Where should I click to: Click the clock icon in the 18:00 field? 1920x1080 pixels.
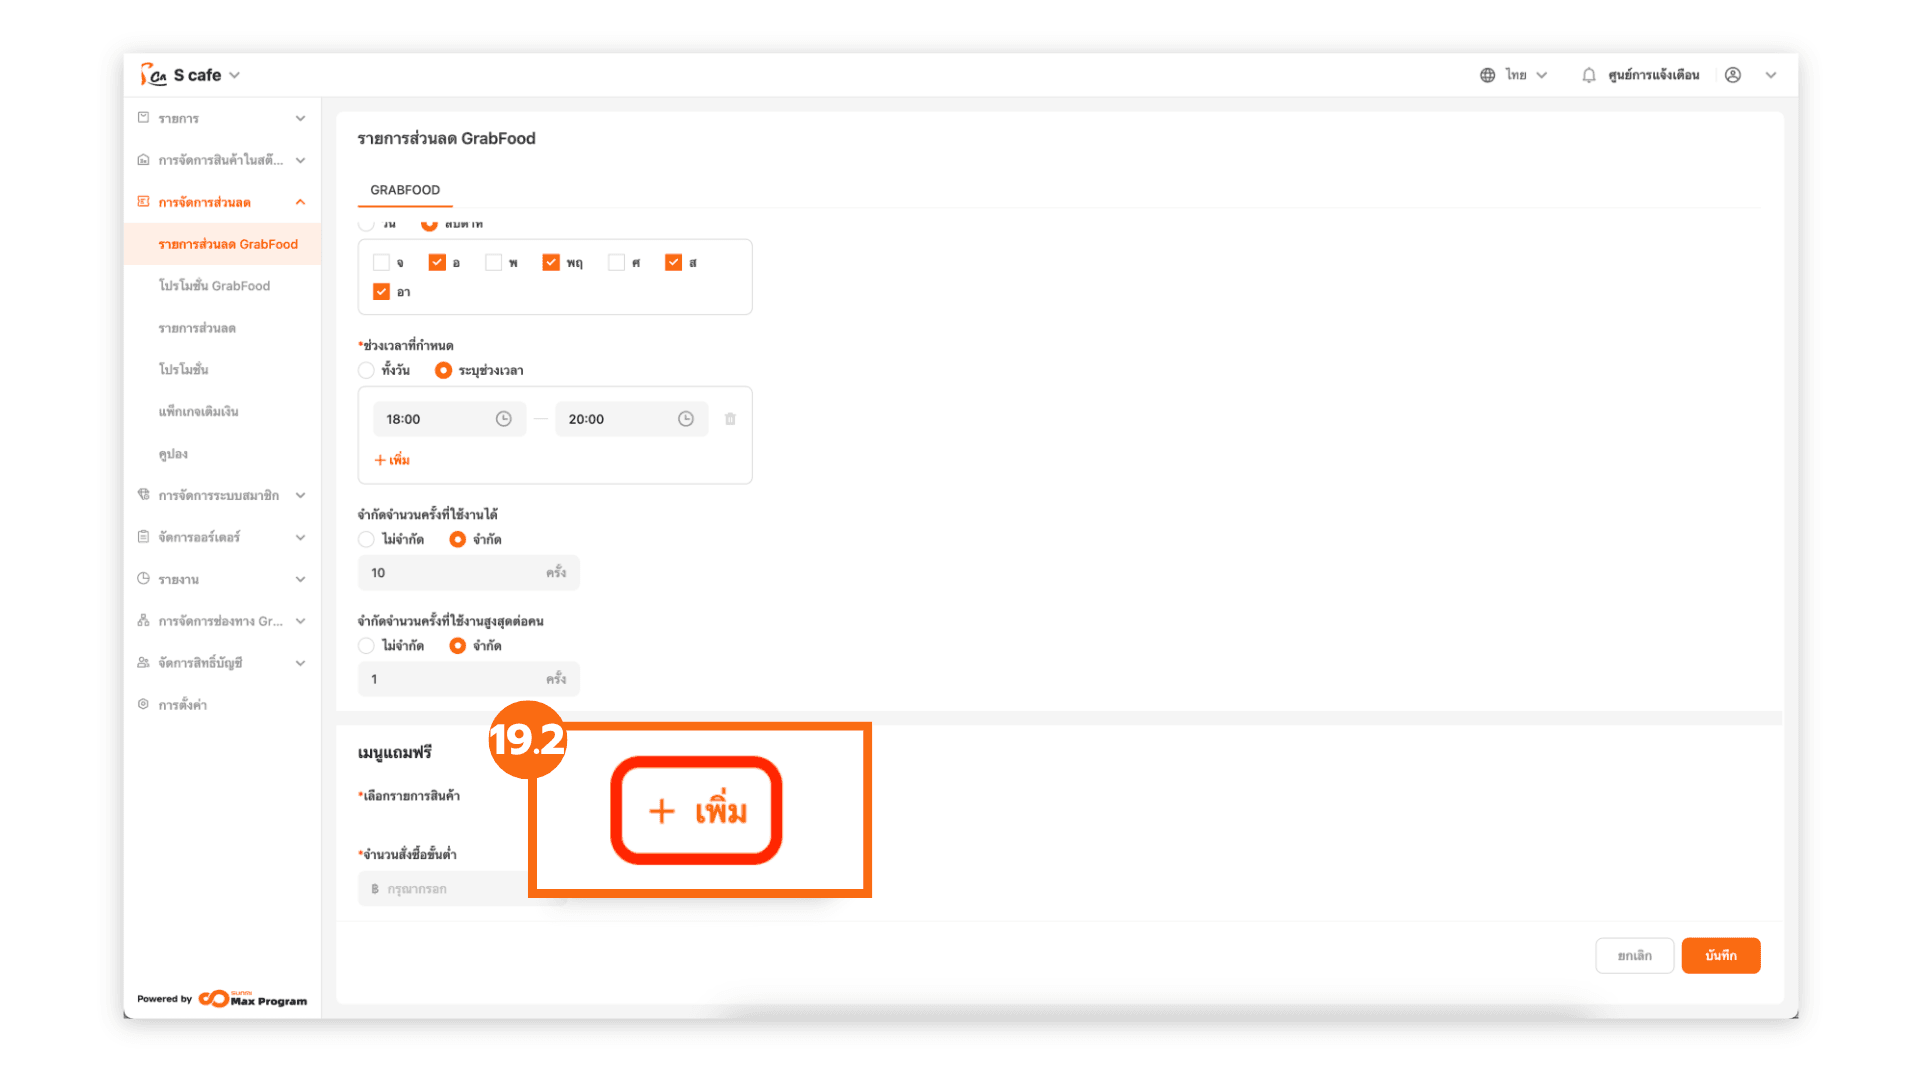click(503, 419)
